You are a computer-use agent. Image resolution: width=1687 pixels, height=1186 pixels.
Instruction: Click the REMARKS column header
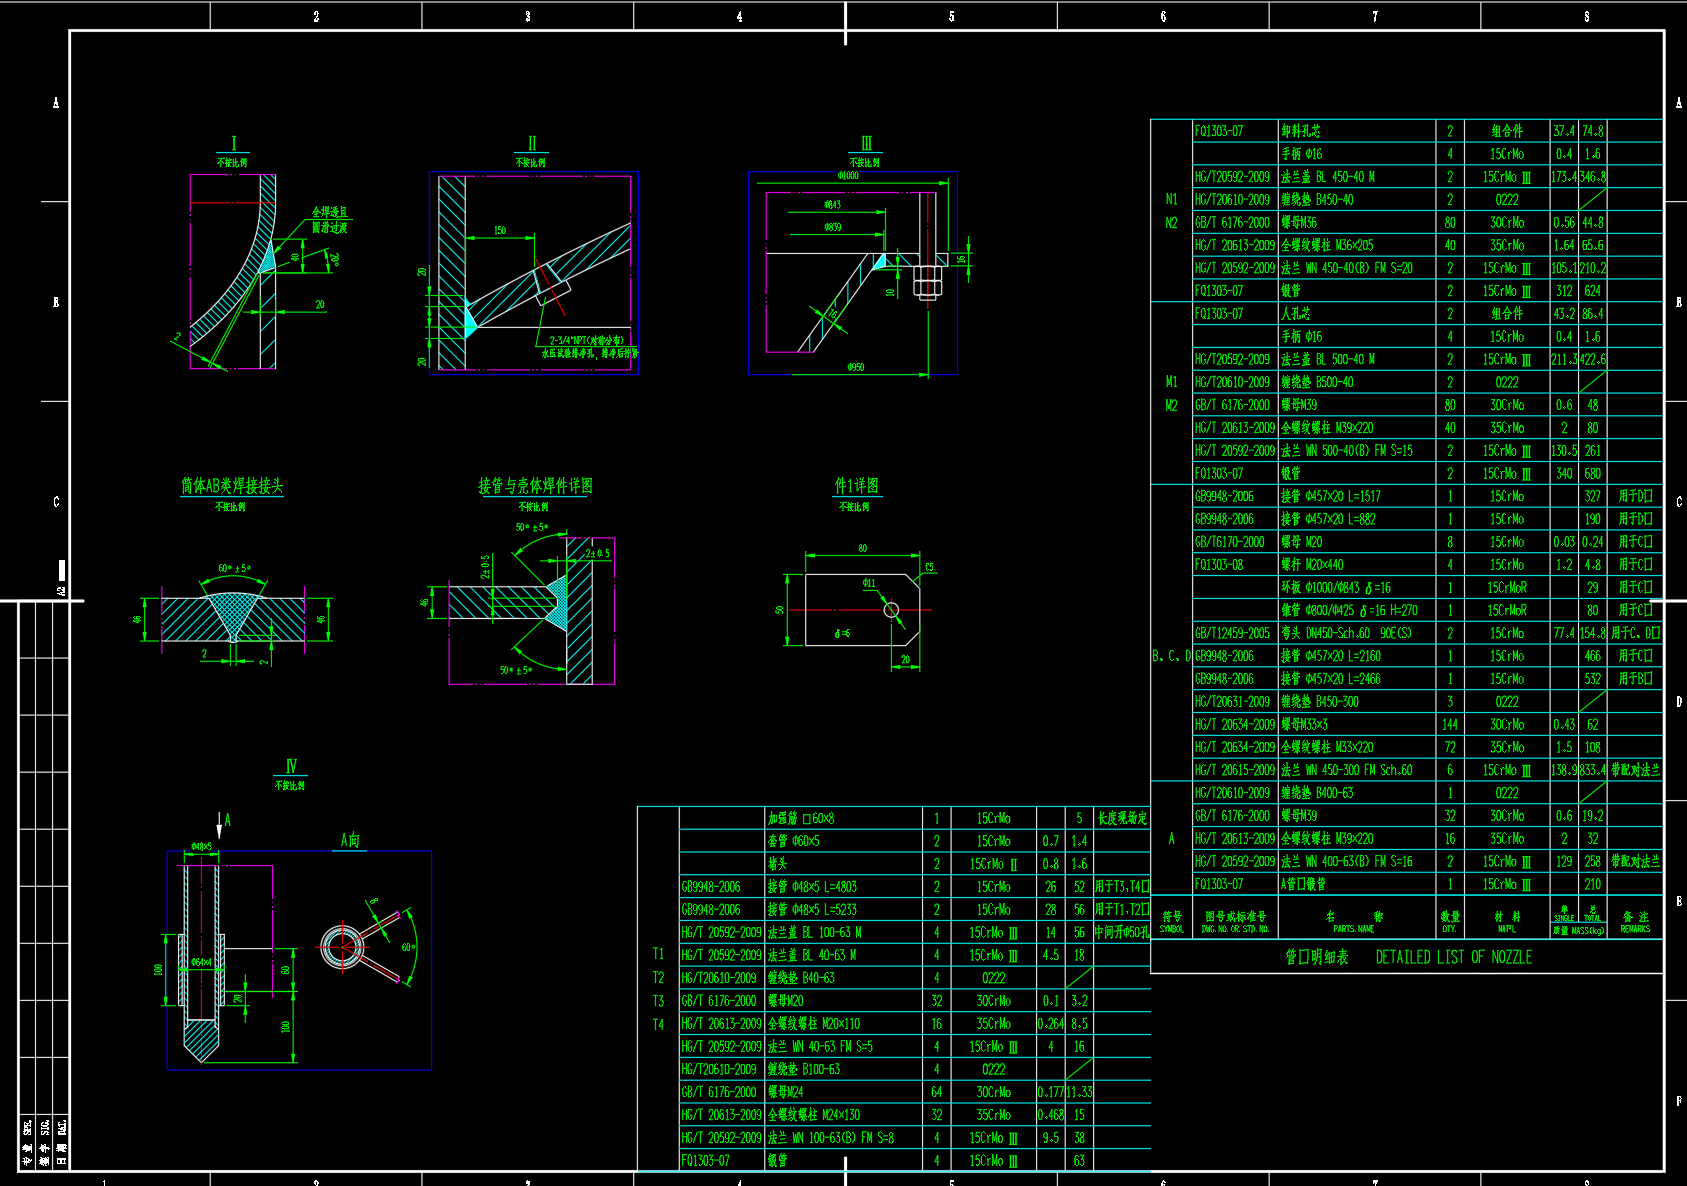coord(1635,922)
